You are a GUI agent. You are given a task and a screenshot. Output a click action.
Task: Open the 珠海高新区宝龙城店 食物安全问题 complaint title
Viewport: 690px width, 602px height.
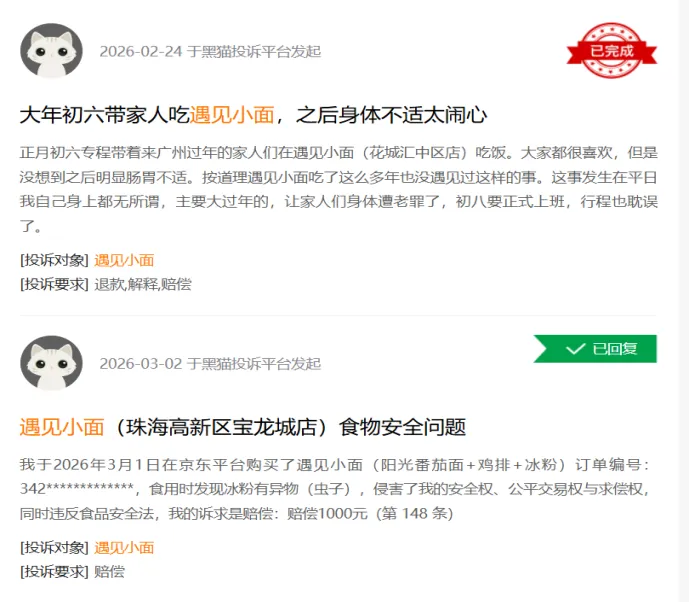click(x=242, y=427)
